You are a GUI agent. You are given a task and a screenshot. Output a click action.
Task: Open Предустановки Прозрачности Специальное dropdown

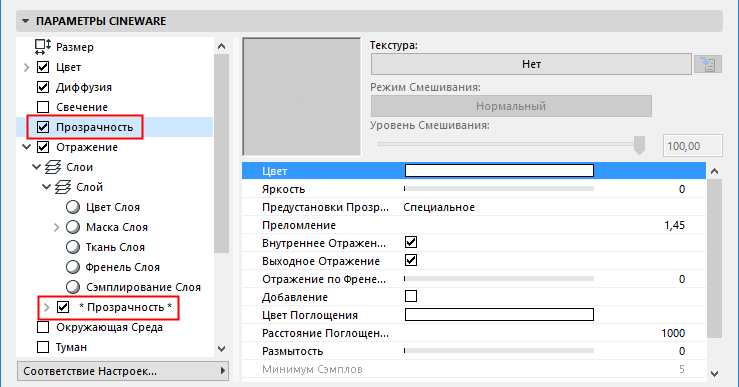439,207
